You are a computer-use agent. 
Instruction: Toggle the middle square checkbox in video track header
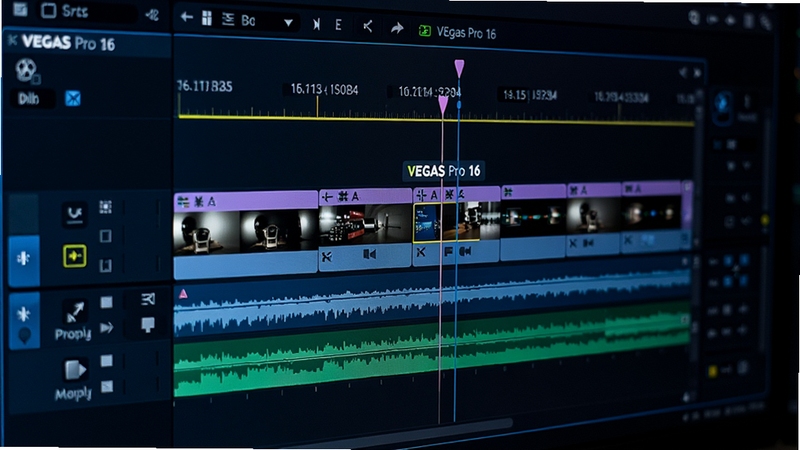[106, 236]
